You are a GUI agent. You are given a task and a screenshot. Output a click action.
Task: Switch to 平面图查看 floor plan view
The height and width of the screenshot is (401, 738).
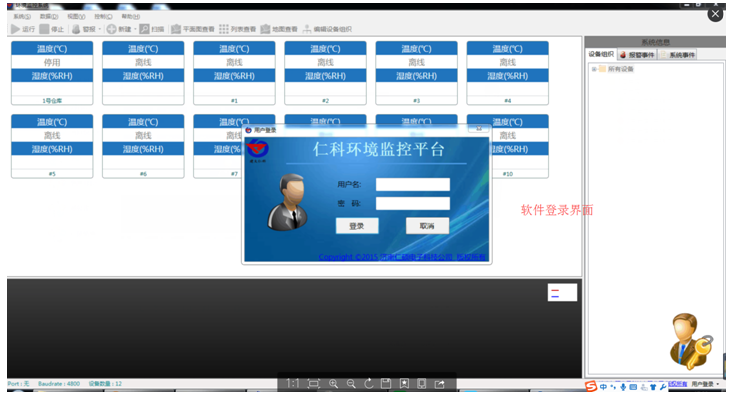click(x=193, y=29)
